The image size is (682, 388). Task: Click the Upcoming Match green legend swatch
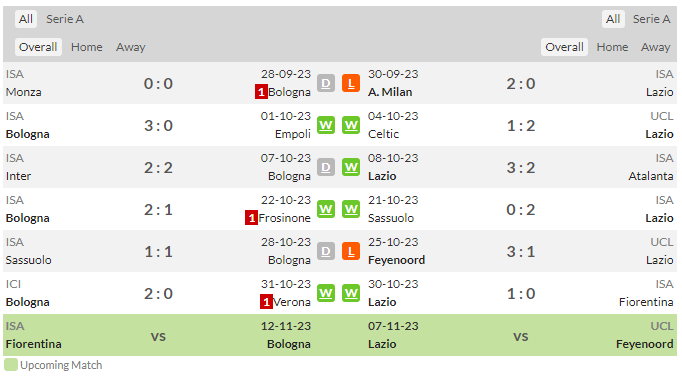click(10, 365)
